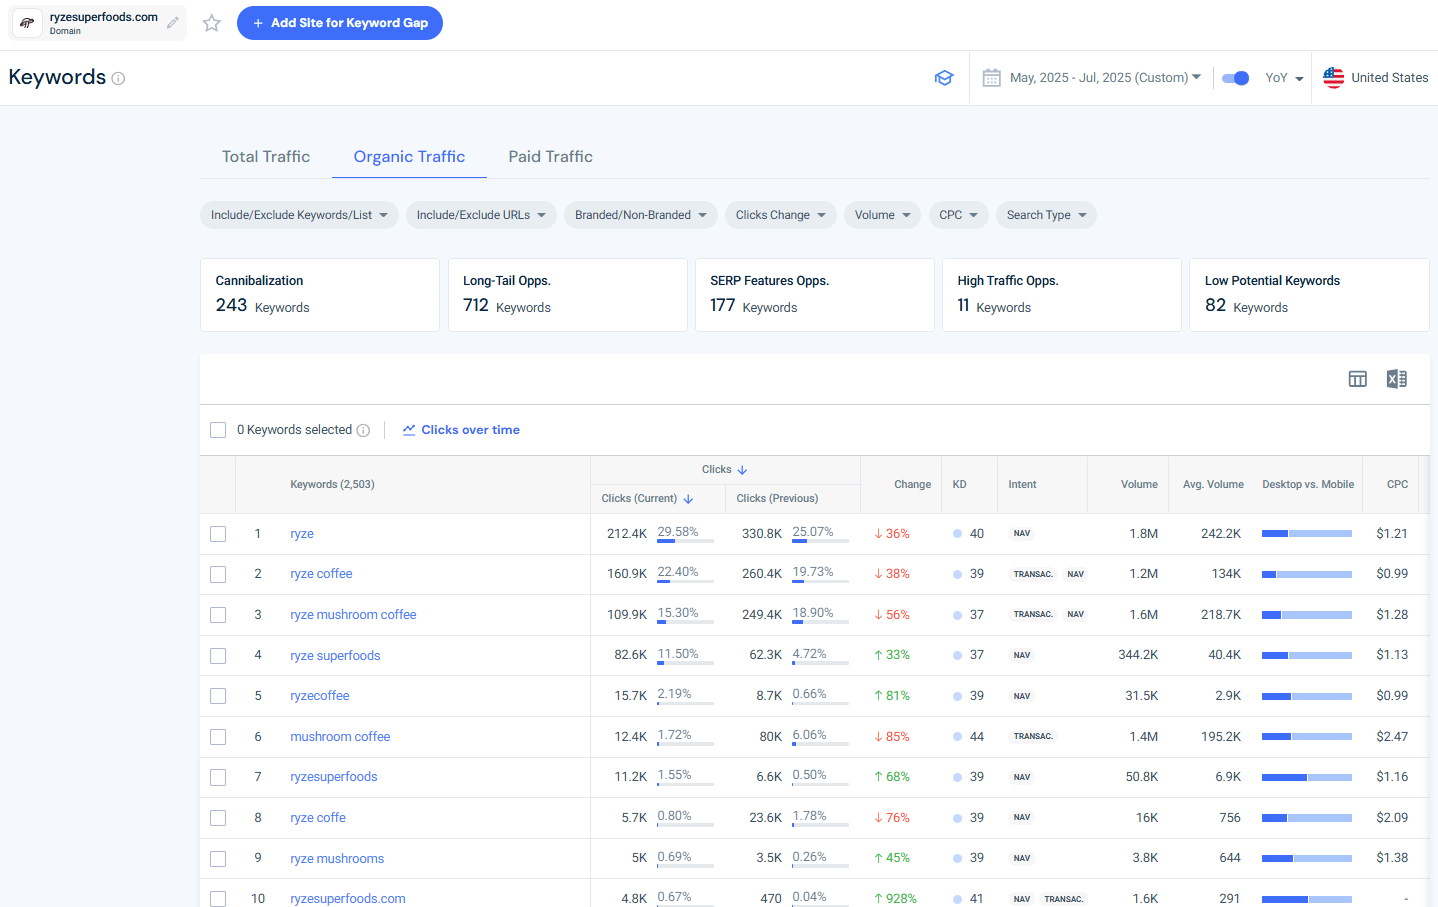
Task: Open the ryze mushroom coffee keyword link
Action: point(353,614)
